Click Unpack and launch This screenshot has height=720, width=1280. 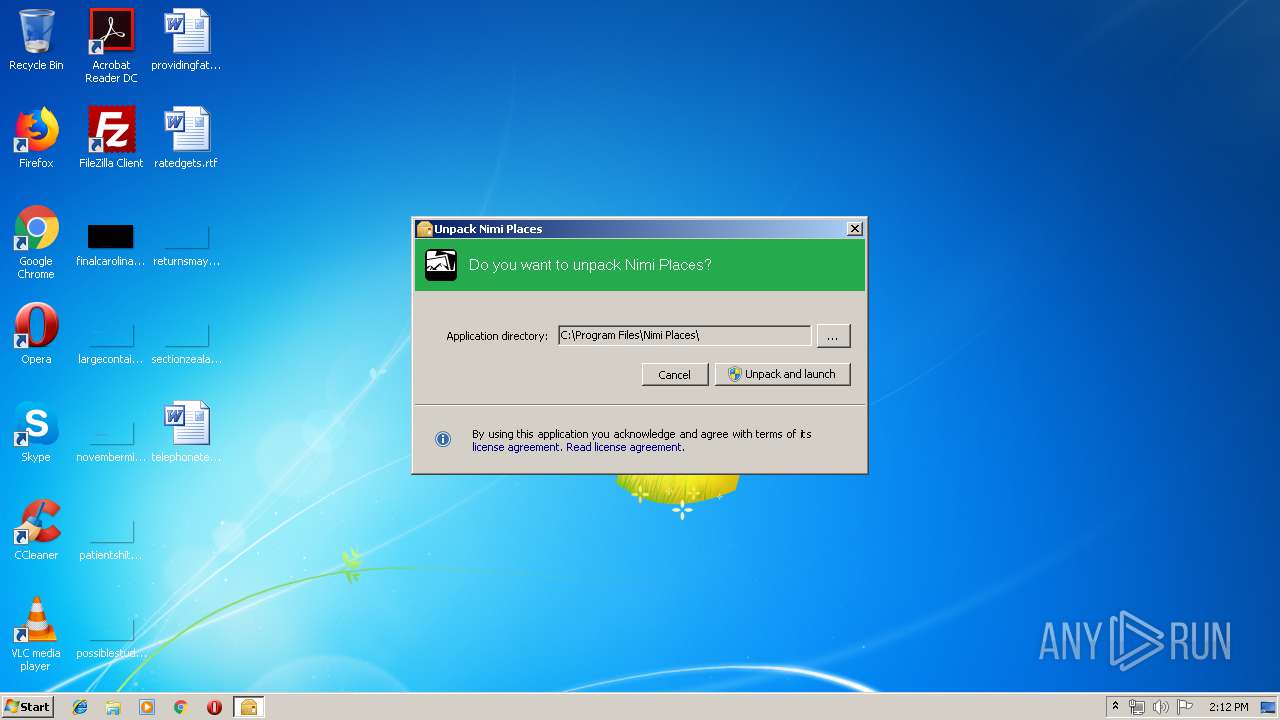[782, 374]
